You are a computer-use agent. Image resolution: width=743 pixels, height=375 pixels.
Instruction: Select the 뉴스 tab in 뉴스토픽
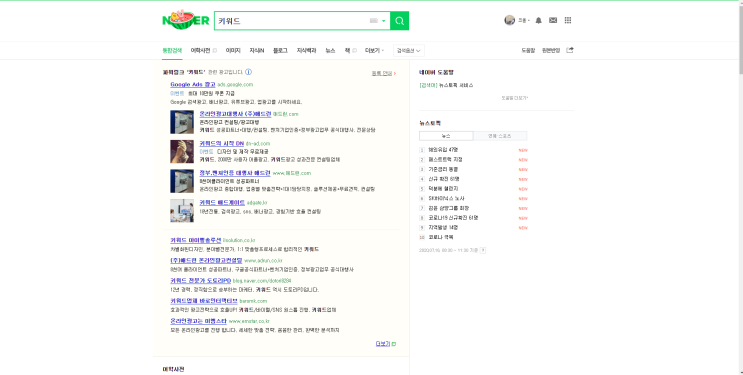pyautogui.click(x=446, y=136)
